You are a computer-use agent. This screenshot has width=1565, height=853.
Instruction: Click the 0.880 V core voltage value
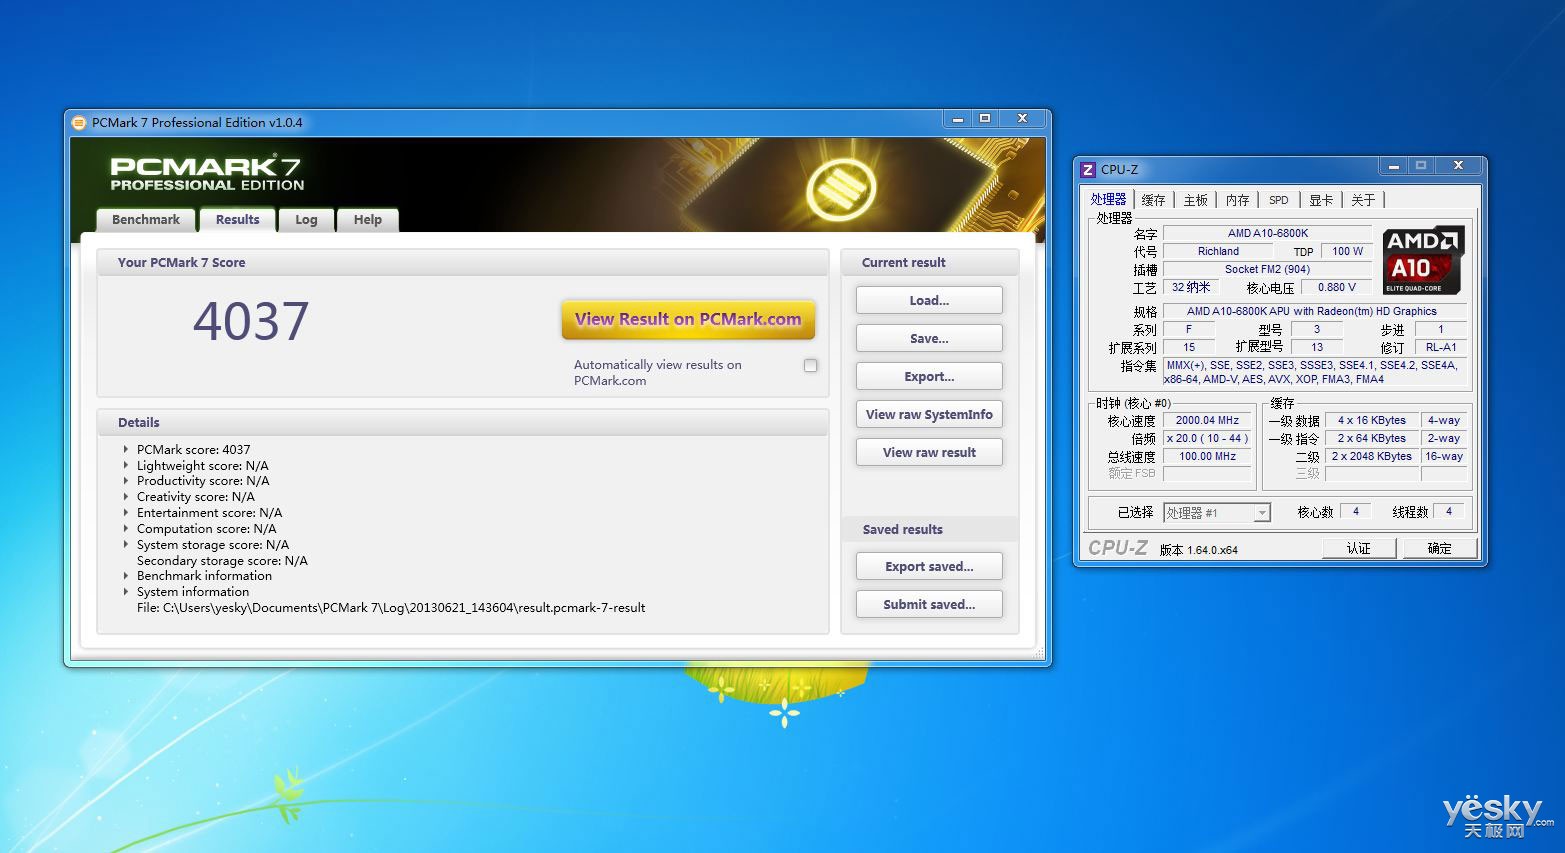tap(1337, 287)
